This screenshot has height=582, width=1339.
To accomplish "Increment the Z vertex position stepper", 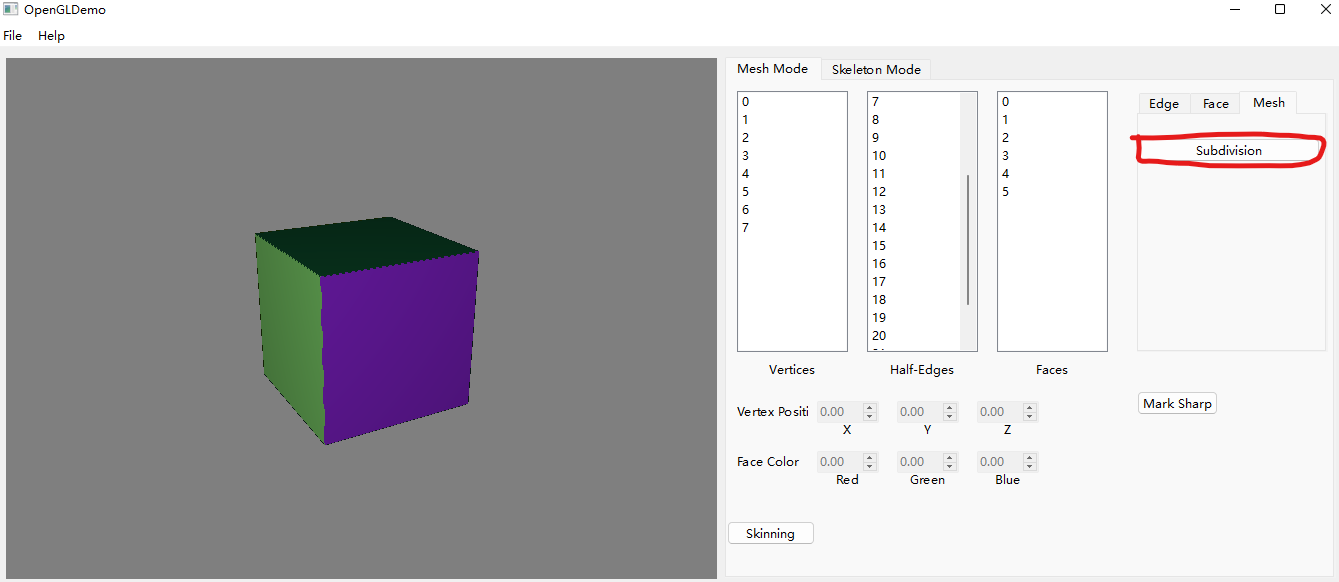I will pos(1029,406).
